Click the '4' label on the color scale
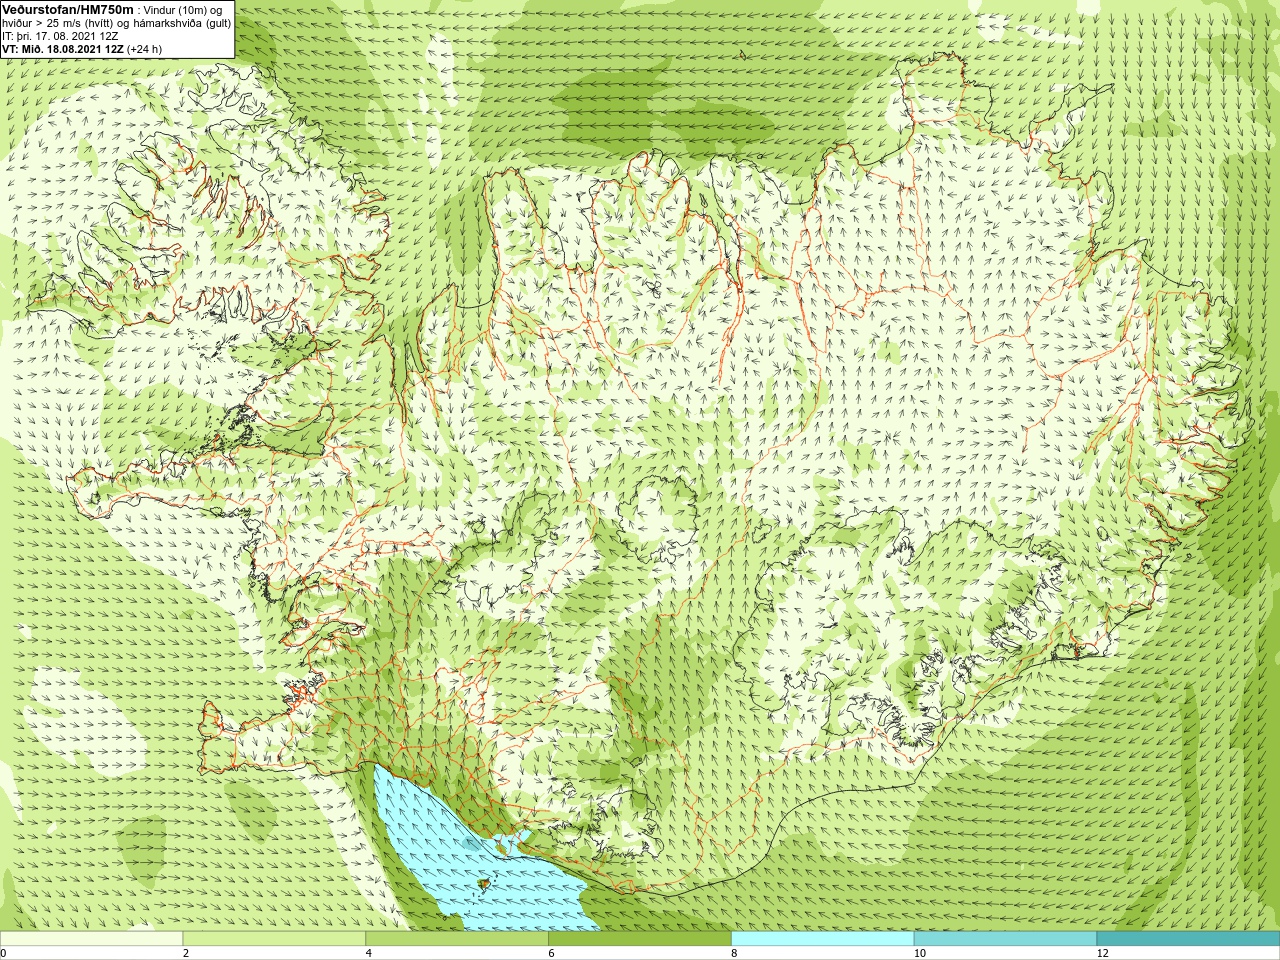 pos(369,953)
